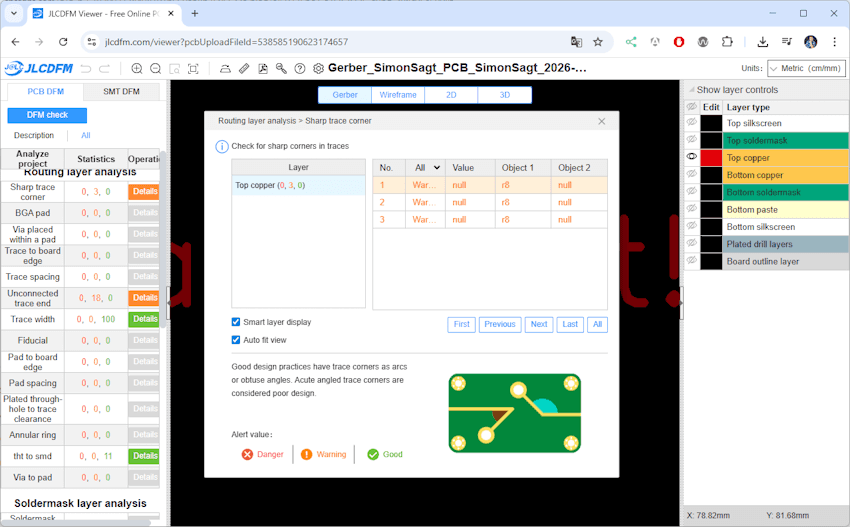Screen dimensions: 850x527
Task: Select the Top copper (0, 3, 0) layer row
Action: click(298, 185)
